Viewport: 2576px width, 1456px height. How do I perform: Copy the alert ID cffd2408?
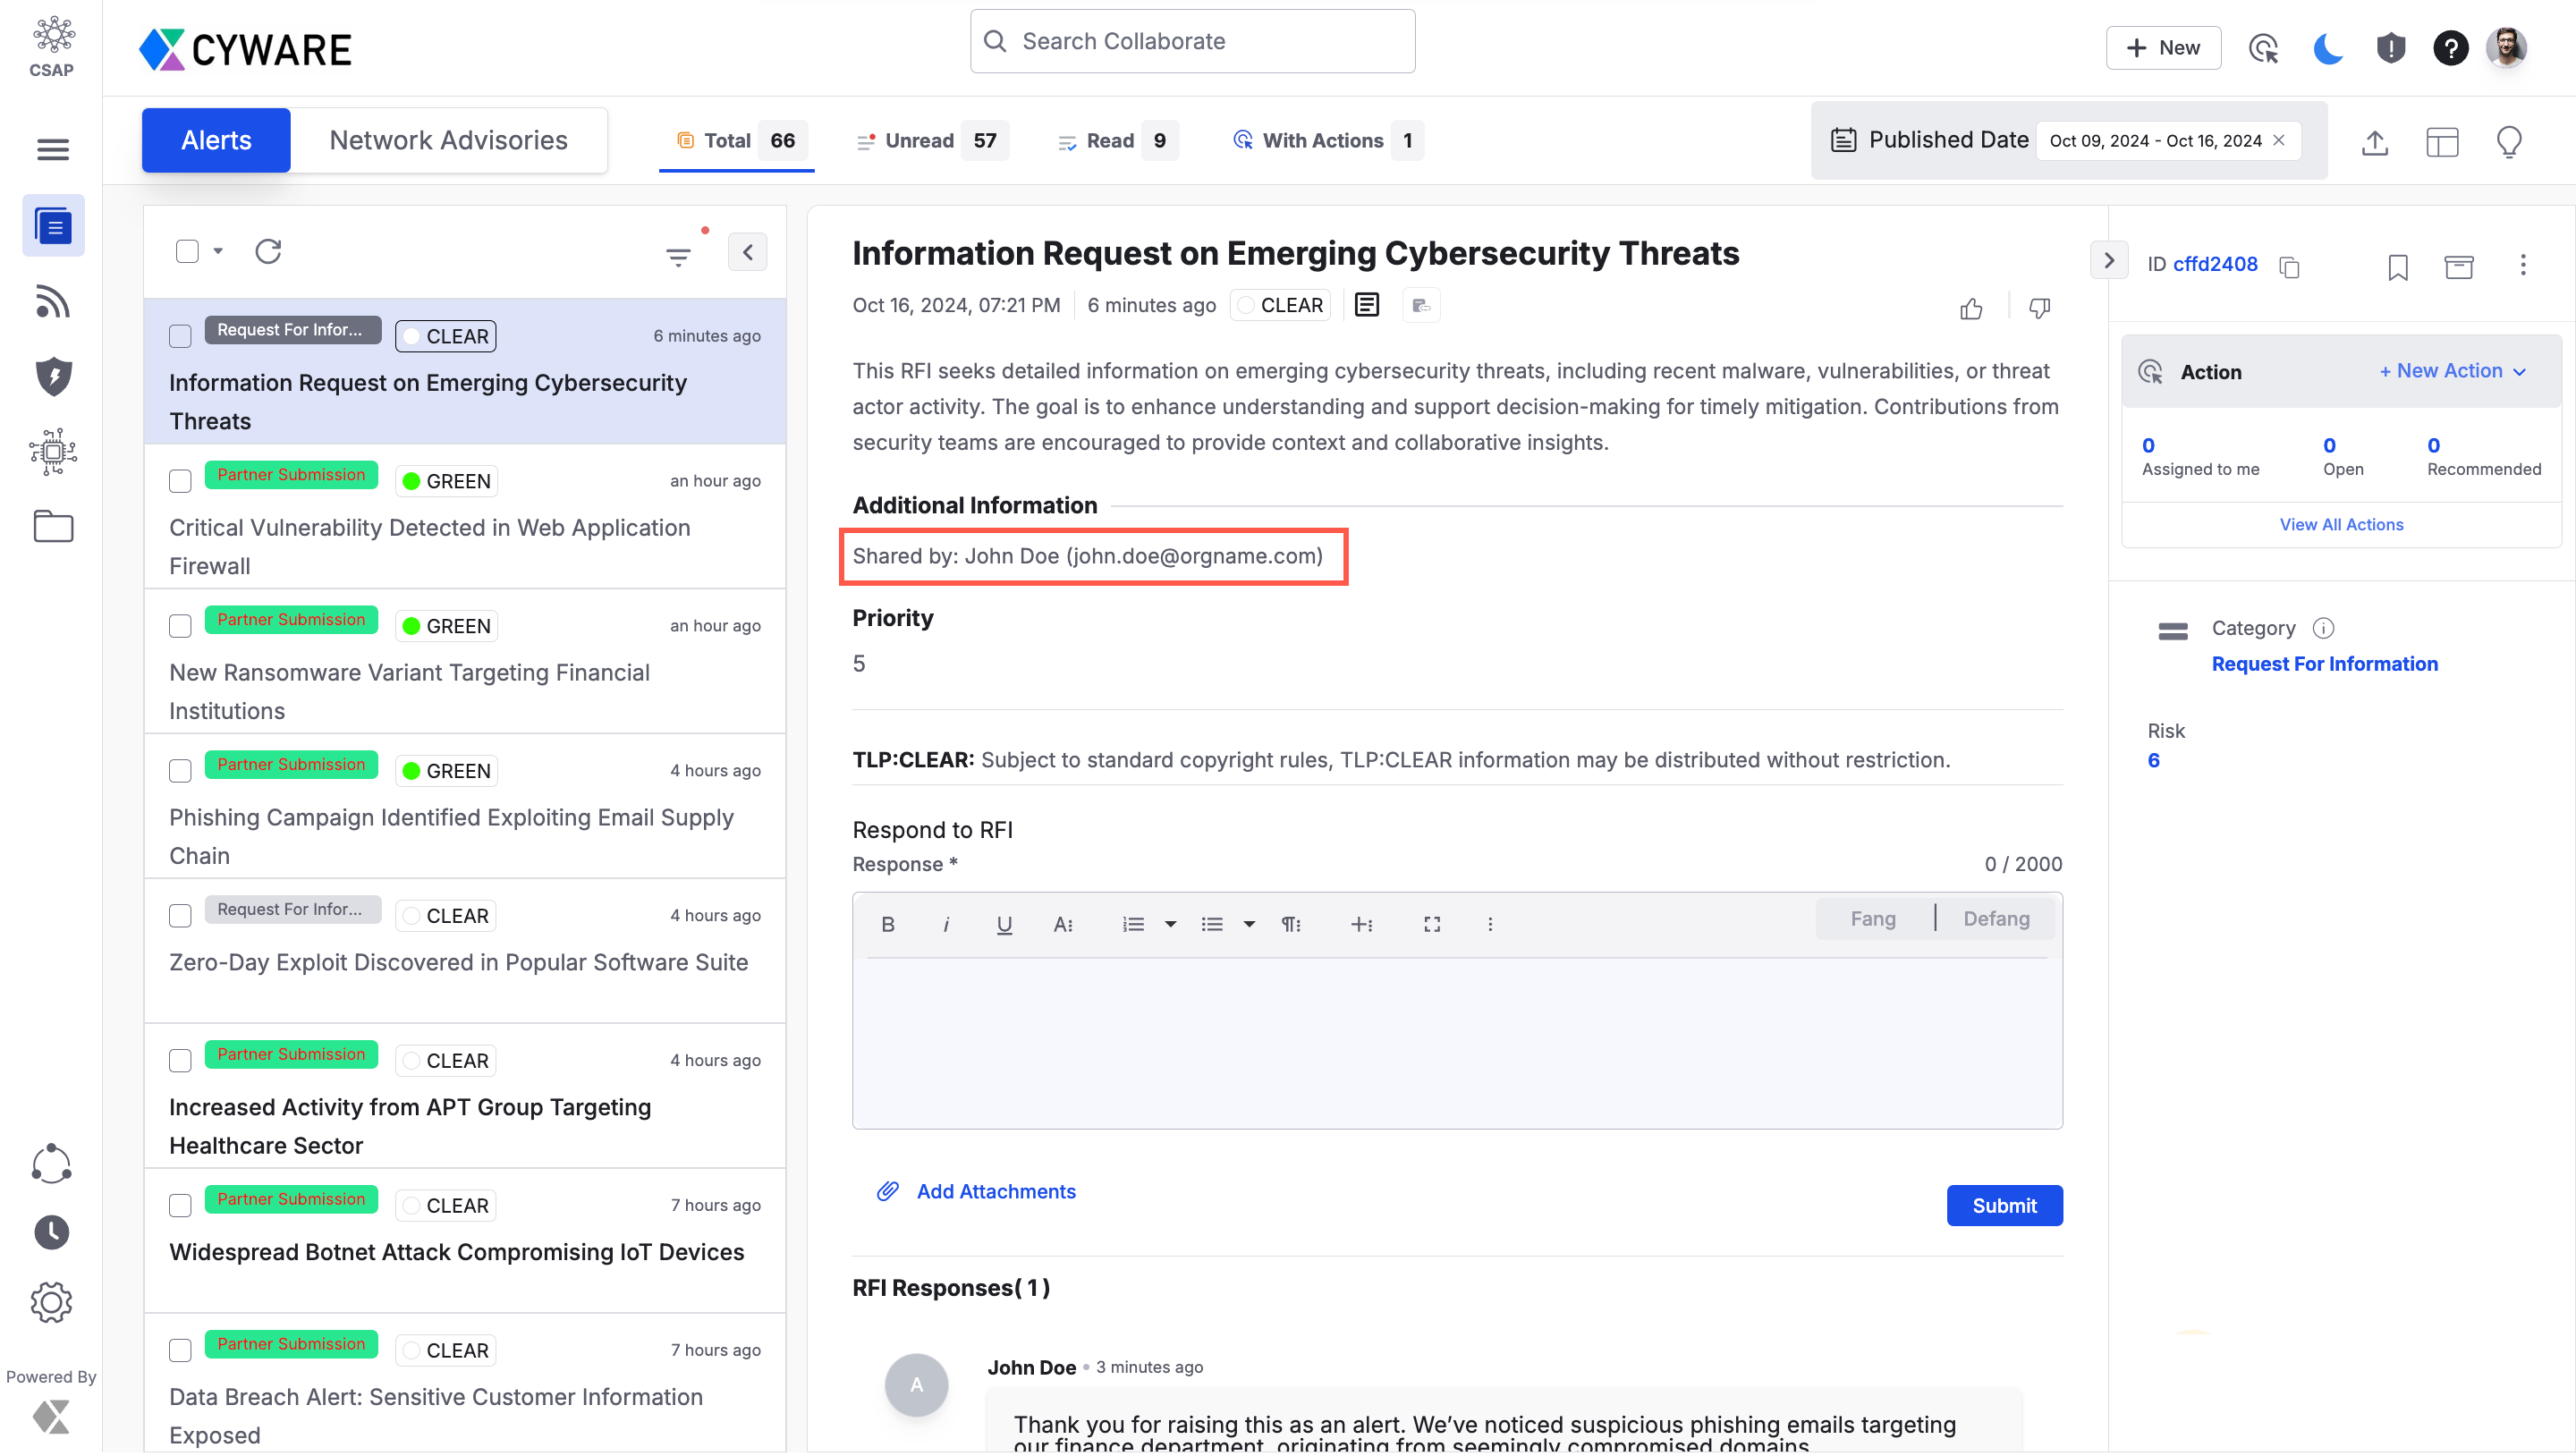point(2289,267)
